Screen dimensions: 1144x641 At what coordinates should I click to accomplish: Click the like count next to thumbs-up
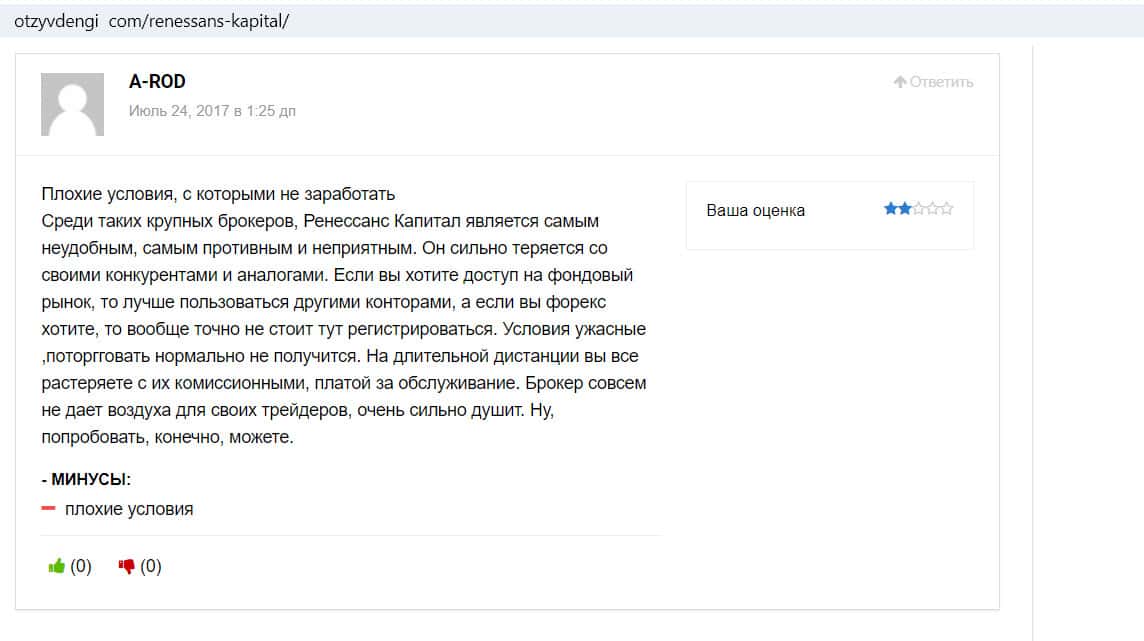(x=81, y=567)
